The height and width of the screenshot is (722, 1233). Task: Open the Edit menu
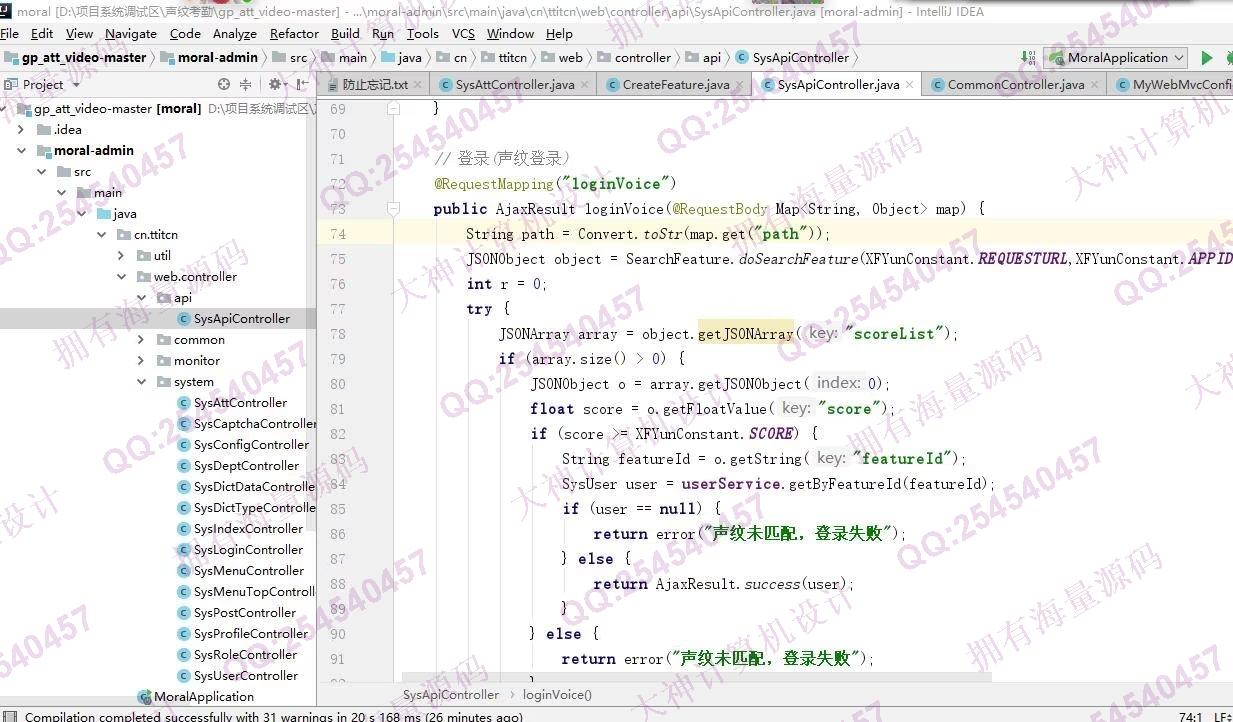(42, 33)
